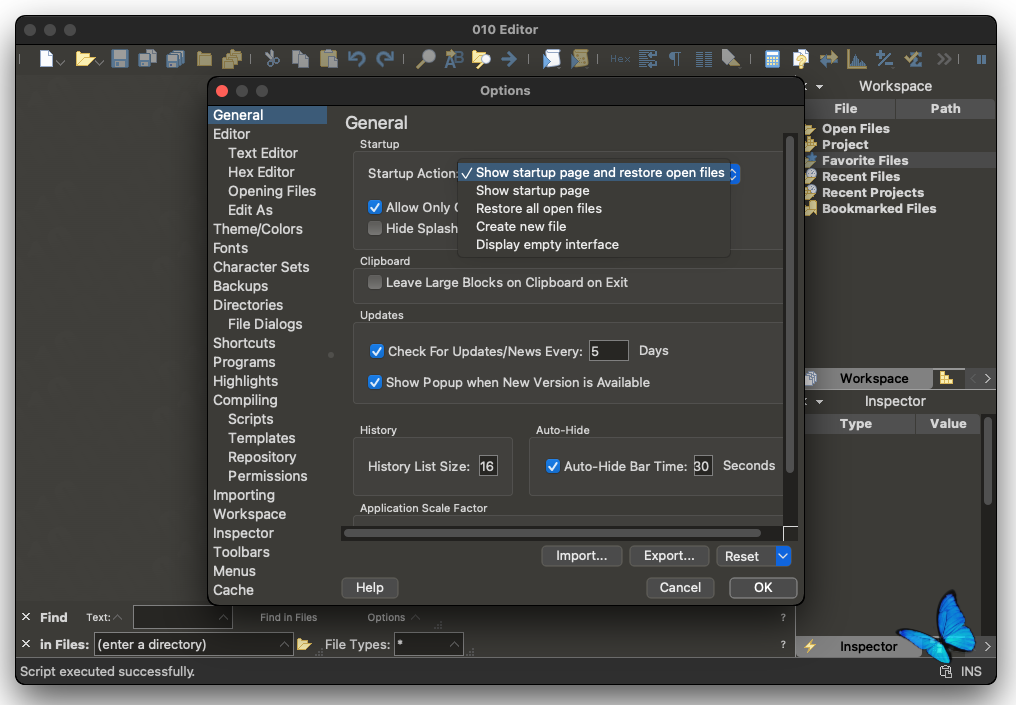The width and height of the screenshot is (1016, 705).
Task: Click the Find magnifying glass icon
Action: click(425, 59)
